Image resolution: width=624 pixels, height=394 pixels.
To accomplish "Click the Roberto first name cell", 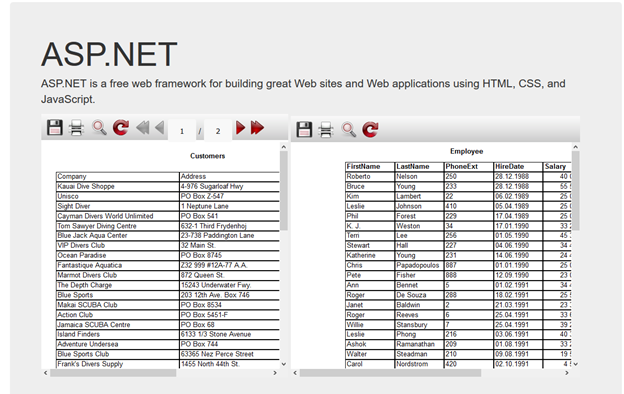I will pyautogui.click(x=370, y=176).
